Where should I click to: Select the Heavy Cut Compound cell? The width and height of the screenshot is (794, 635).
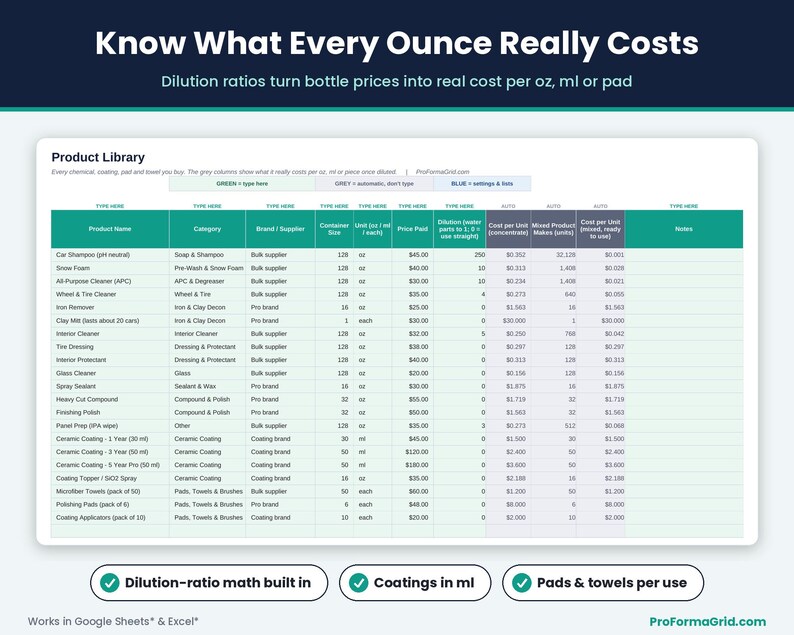pyautogui.click(x=110, y=400)
